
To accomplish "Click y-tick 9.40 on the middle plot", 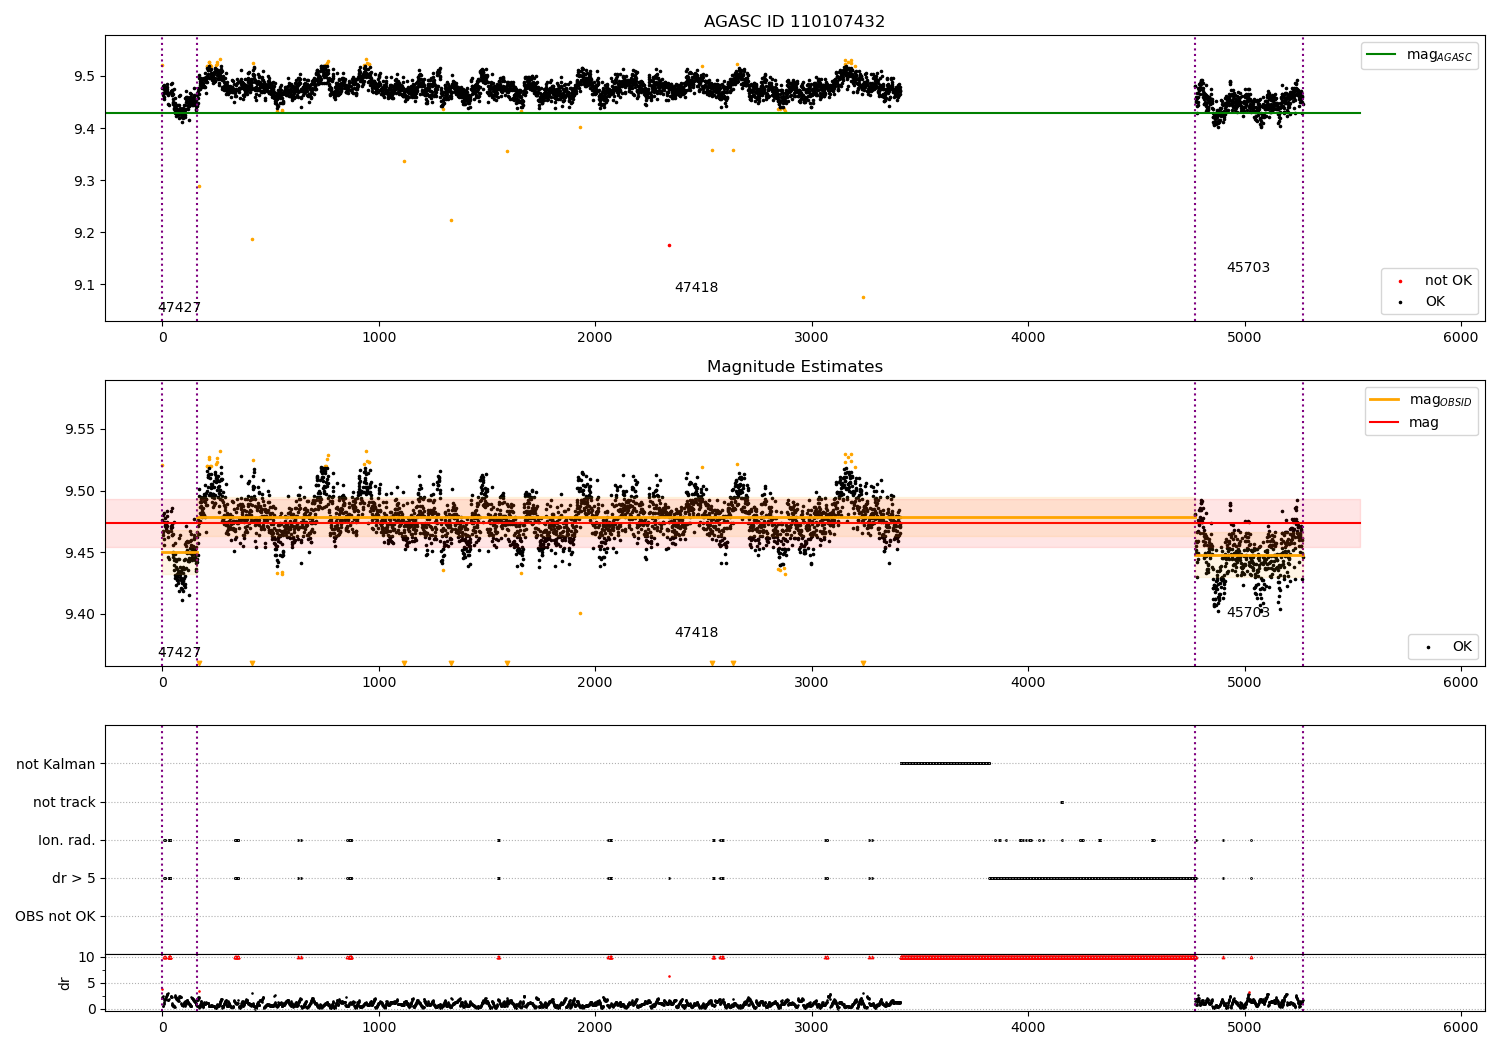I will click(x=79, y=615).
